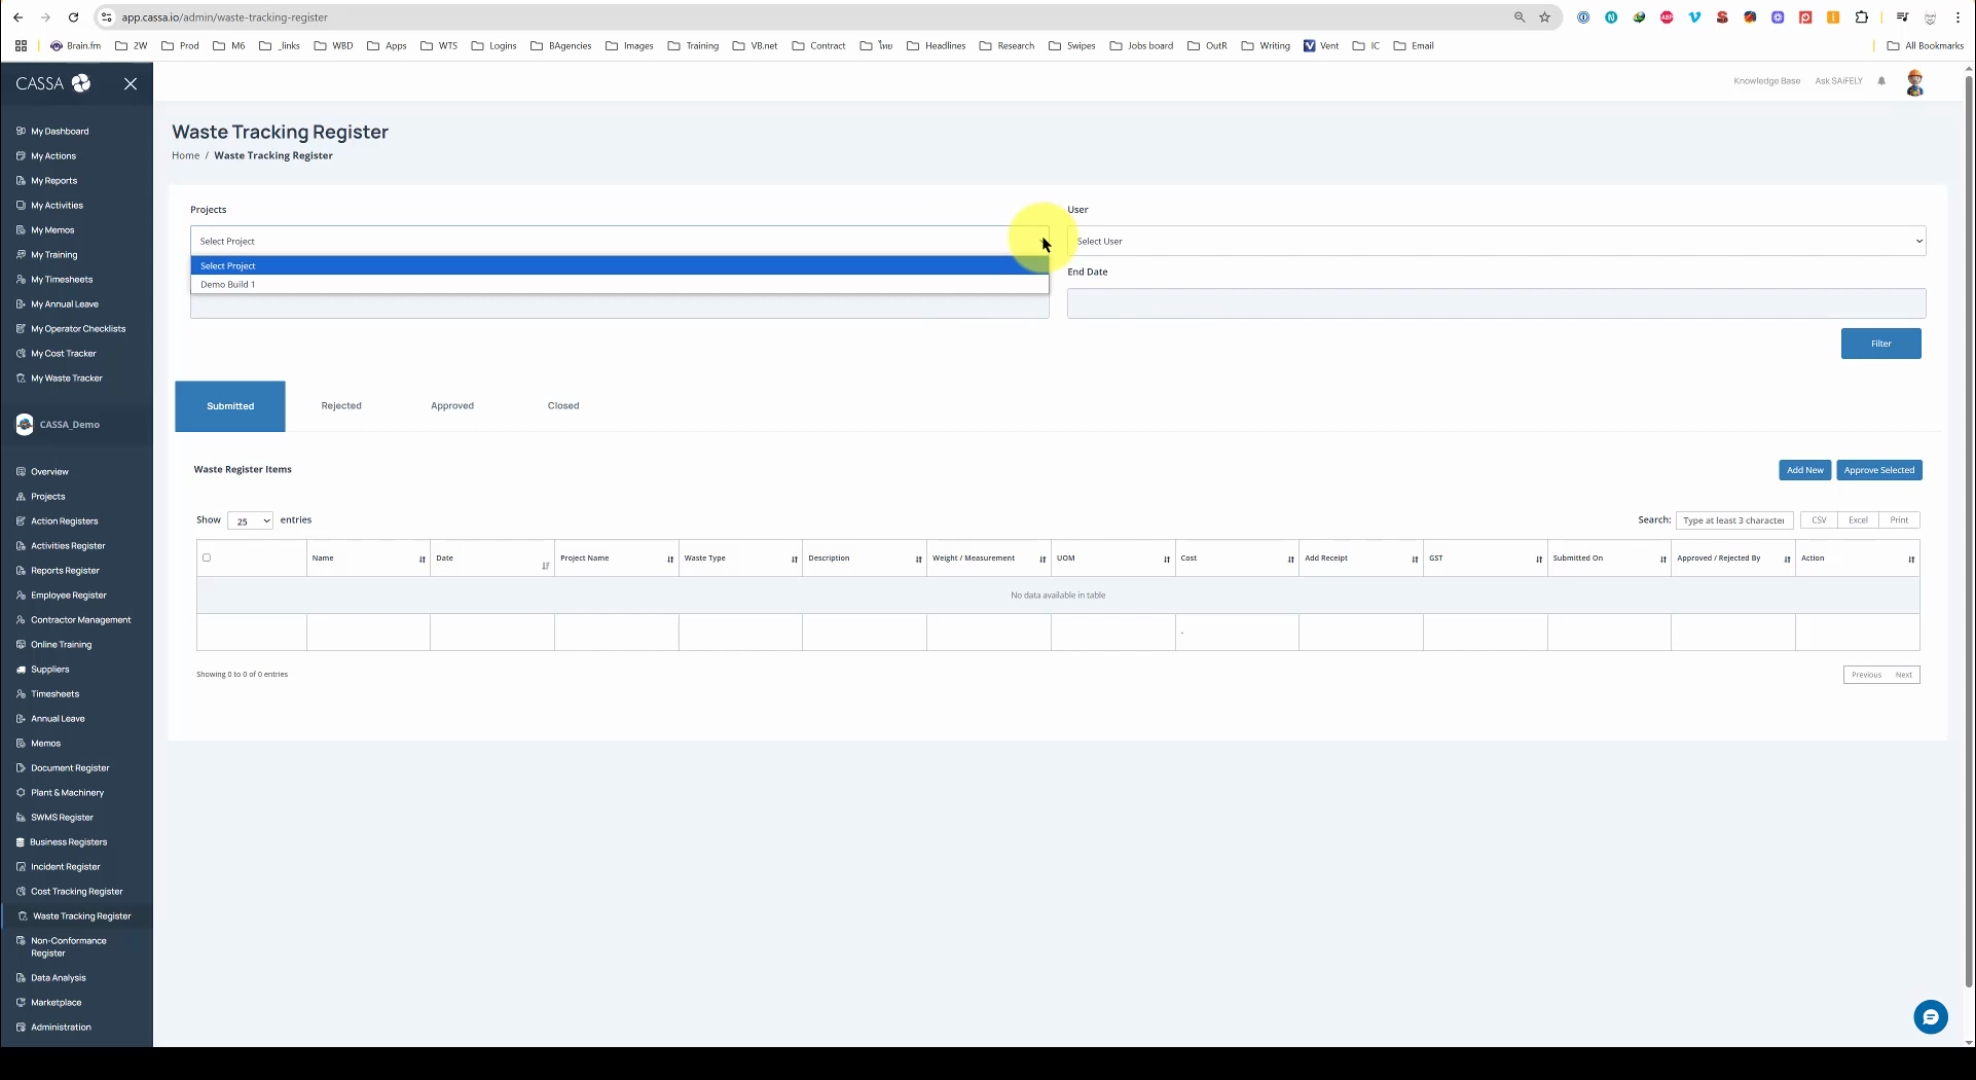Image resolution: width=1976 pixels, height=1080 pixels.
Task: Click the notification bell icon
Action: point(1881,81)
